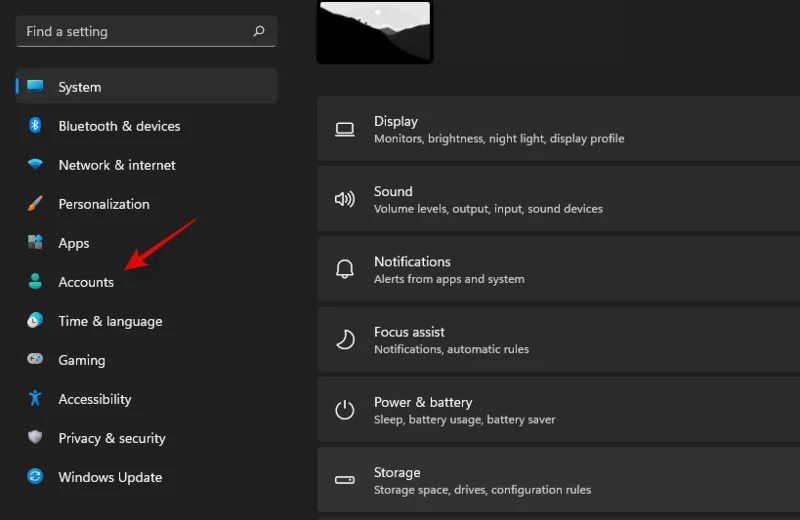Click the Privacy & security shield icon
This screenshot has height=520, width=800.
coord(36,438)
